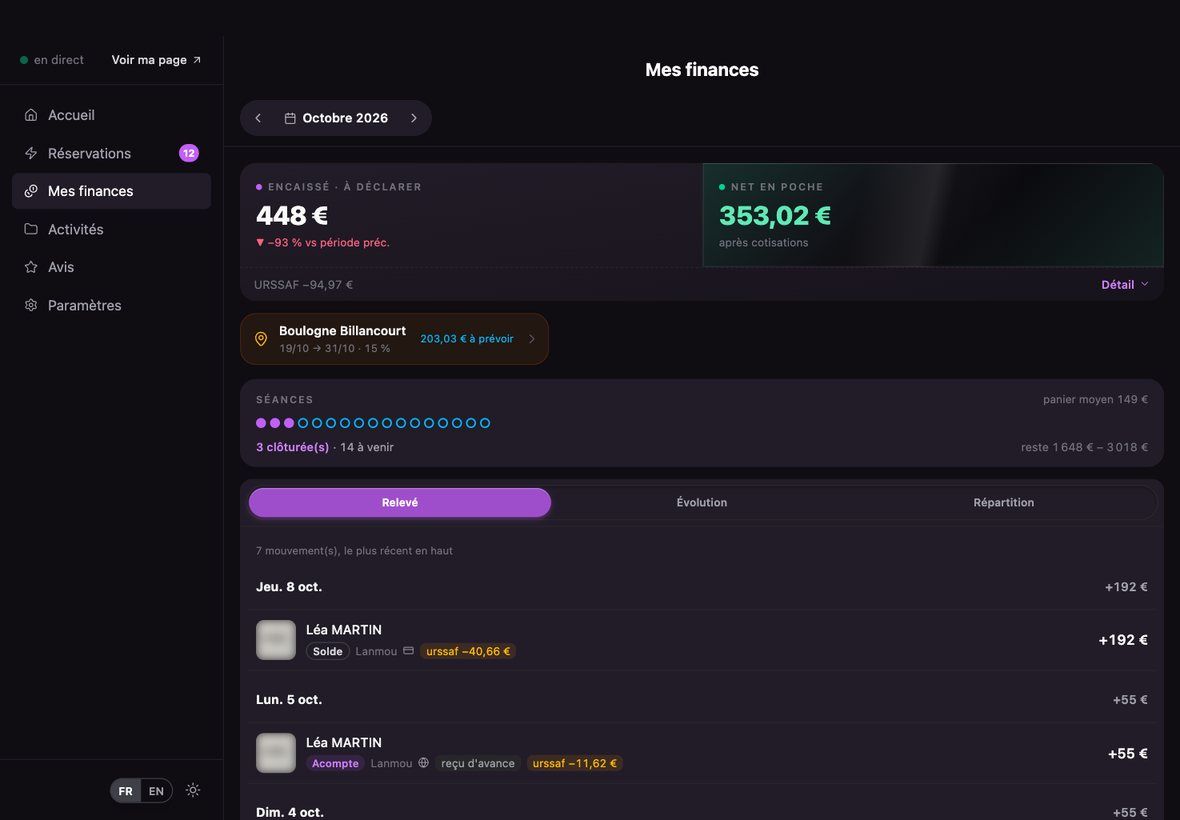This screenshot has width=1180, height=820.
Task: Click the 203,03 € à prévoir link
Action: pos(467,339)
